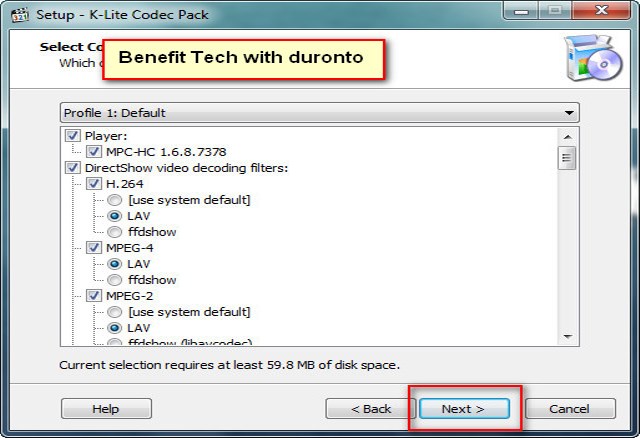Select LAV radio under H.264

(x=115, y=216)
